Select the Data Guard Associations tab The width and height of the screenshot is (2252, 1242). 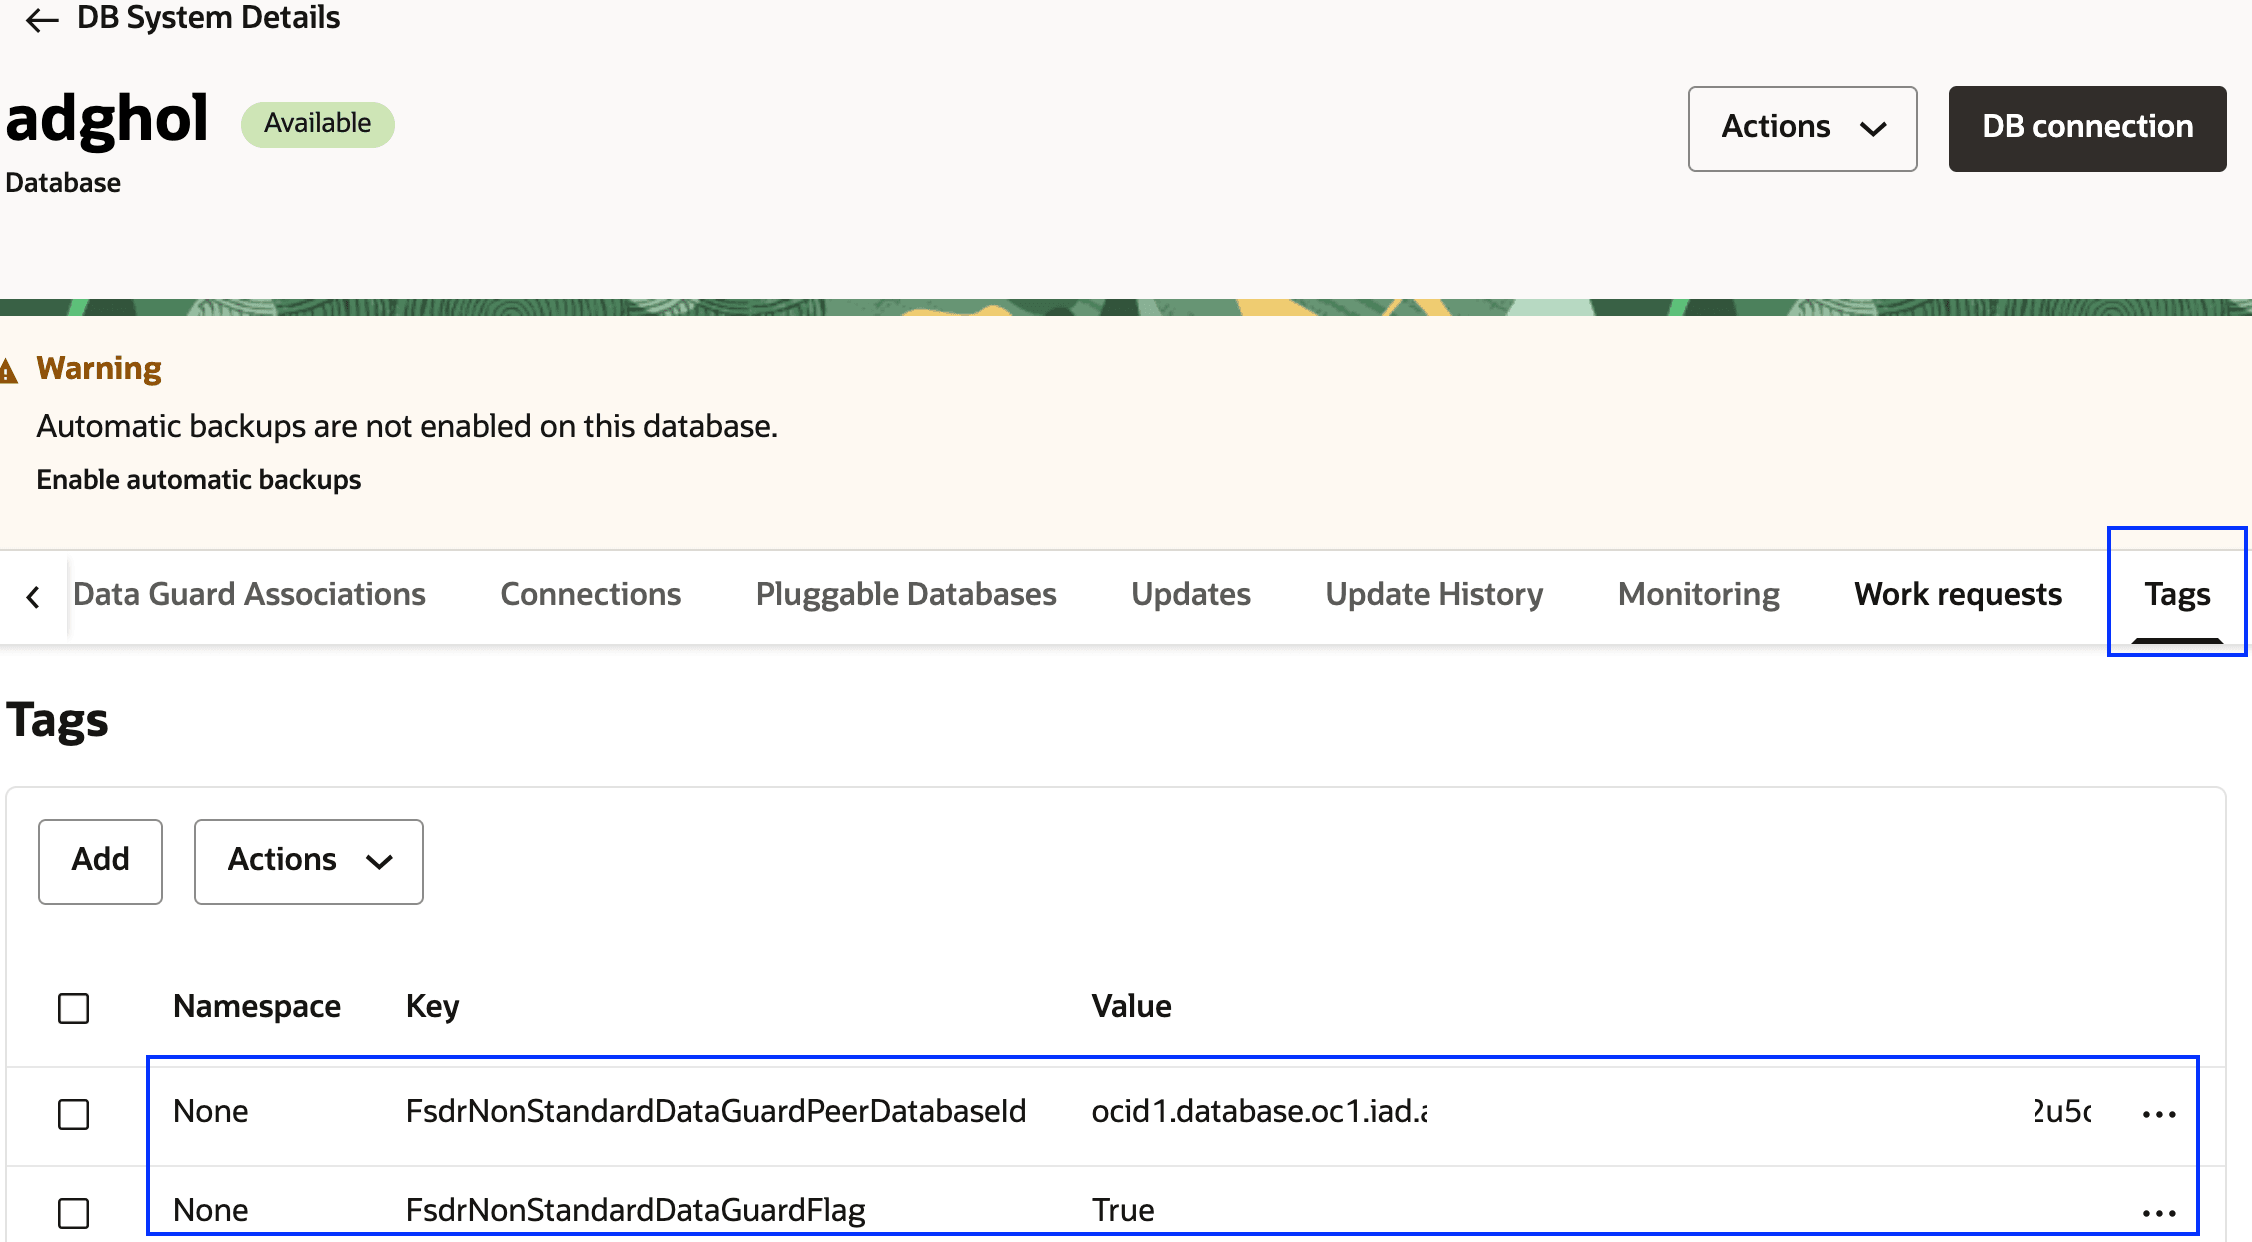pos(249,595)
